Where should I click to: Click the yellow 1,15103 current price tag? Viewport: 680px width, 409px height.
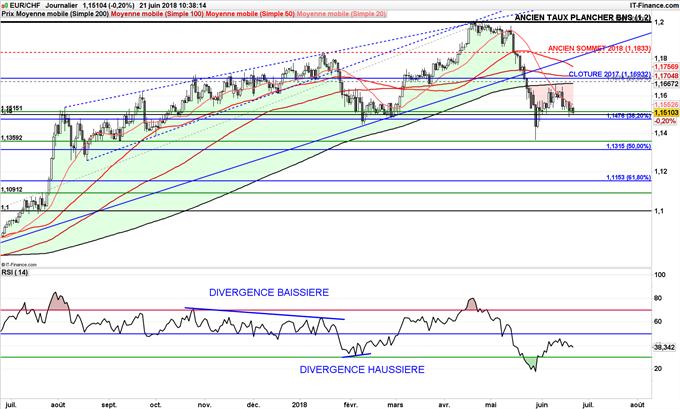[666, 113]
